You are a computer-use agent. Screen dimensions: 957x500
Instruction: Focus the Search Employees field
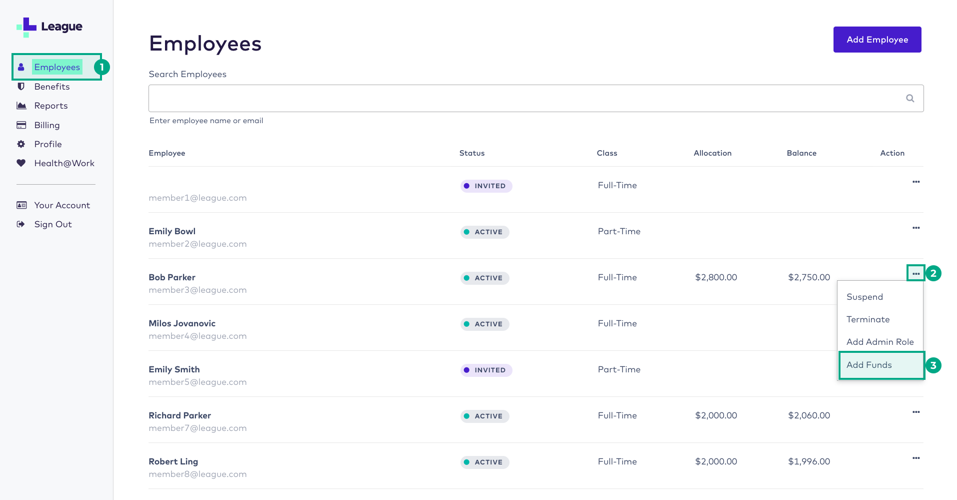(x=536, y=98)
